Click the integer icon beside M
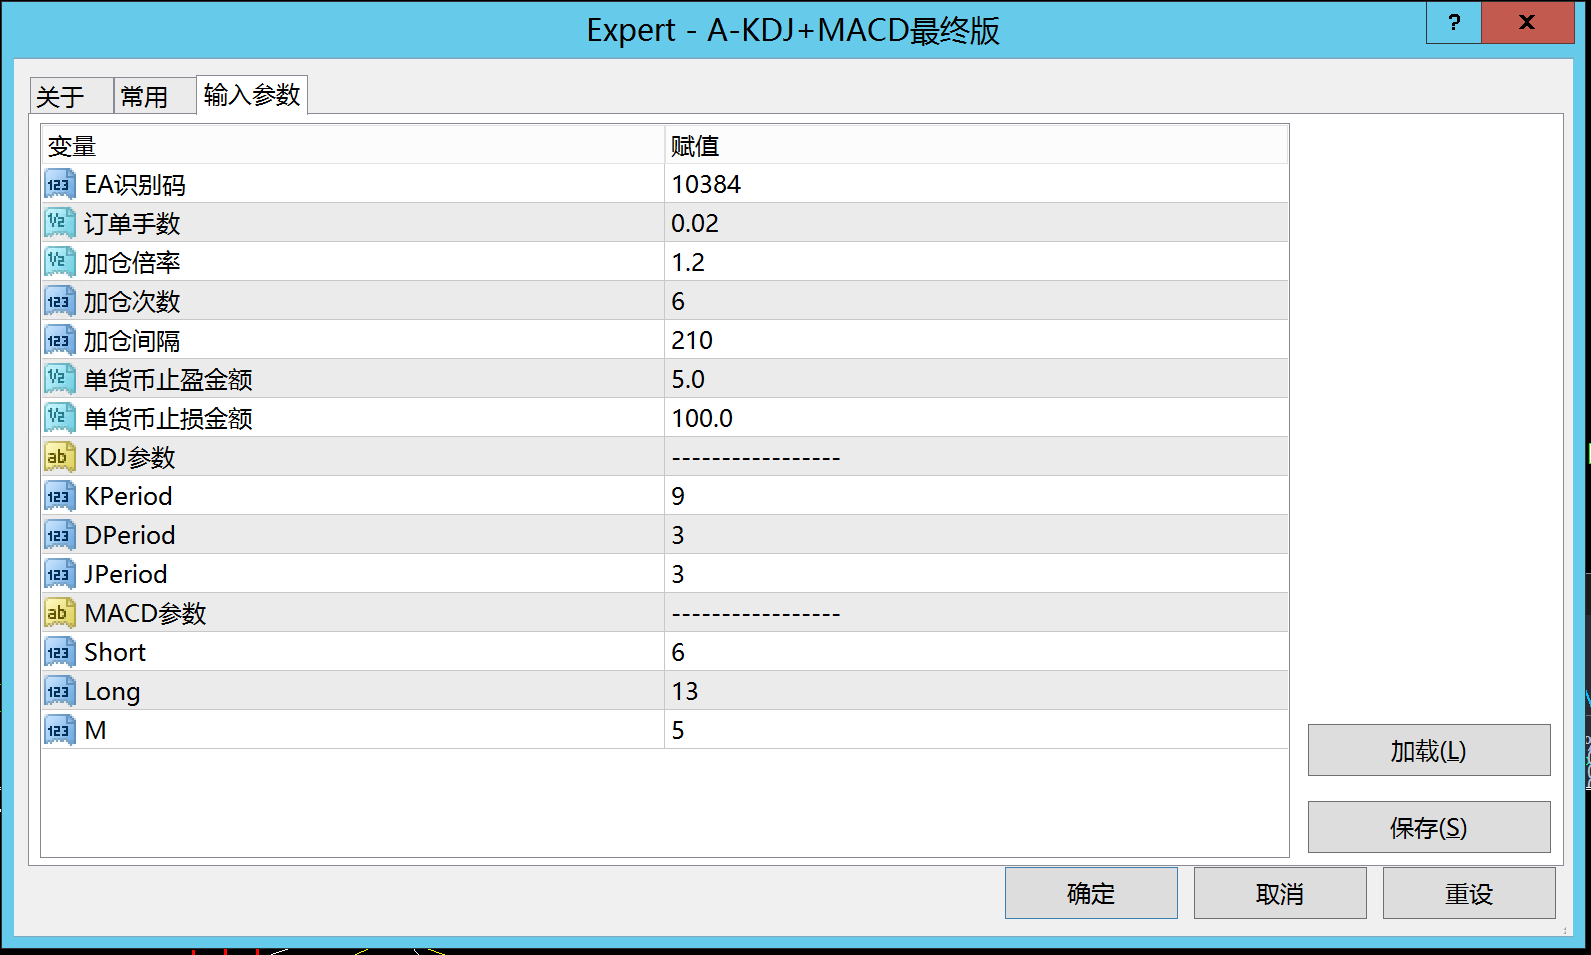The width and height of the screenshot is (1591, 955). 59,730
